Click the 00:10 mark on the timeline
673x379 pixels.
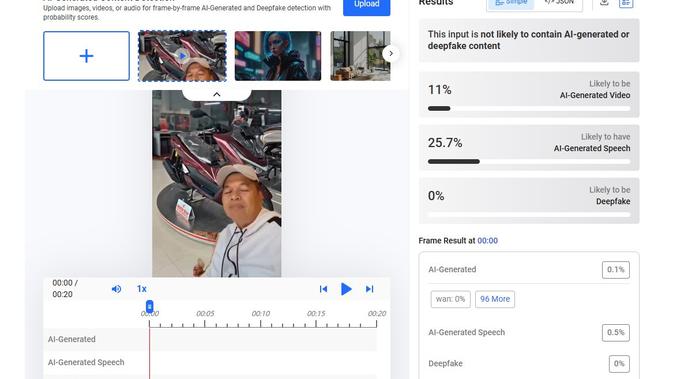tap(261, 313)
